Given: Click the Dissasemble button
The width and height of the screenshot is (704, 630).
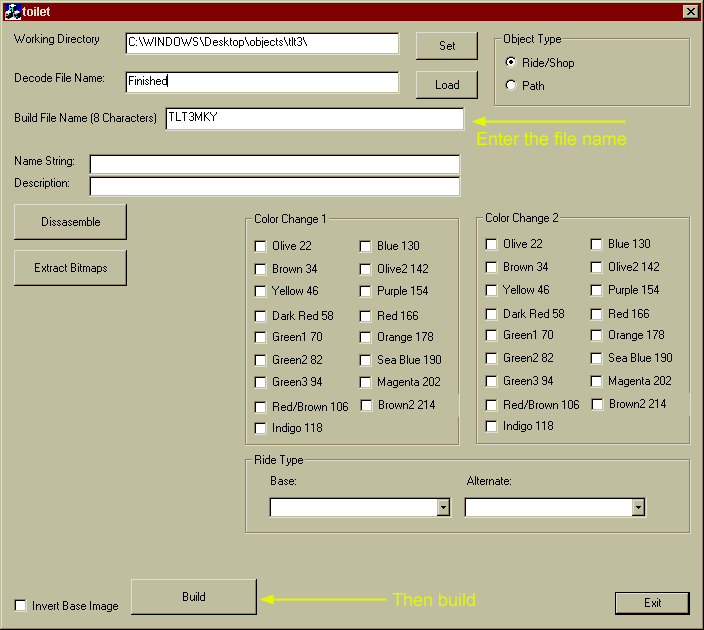Looking at the screenshot, I should 70,222.
